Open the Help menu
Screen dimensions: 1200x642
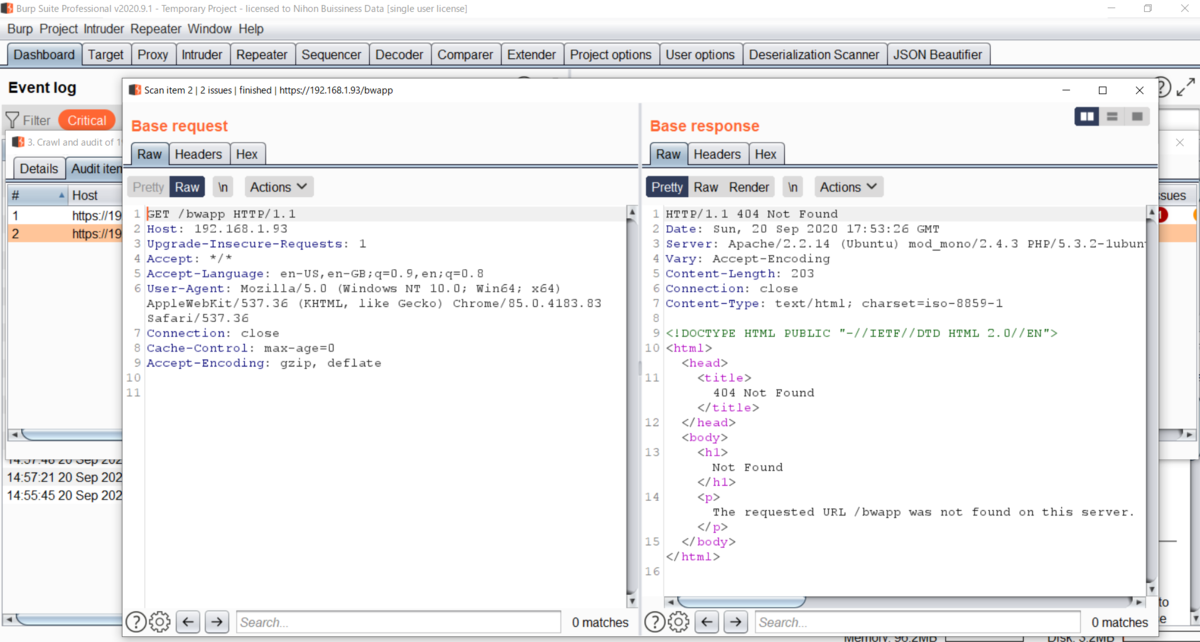coord(251,29)
